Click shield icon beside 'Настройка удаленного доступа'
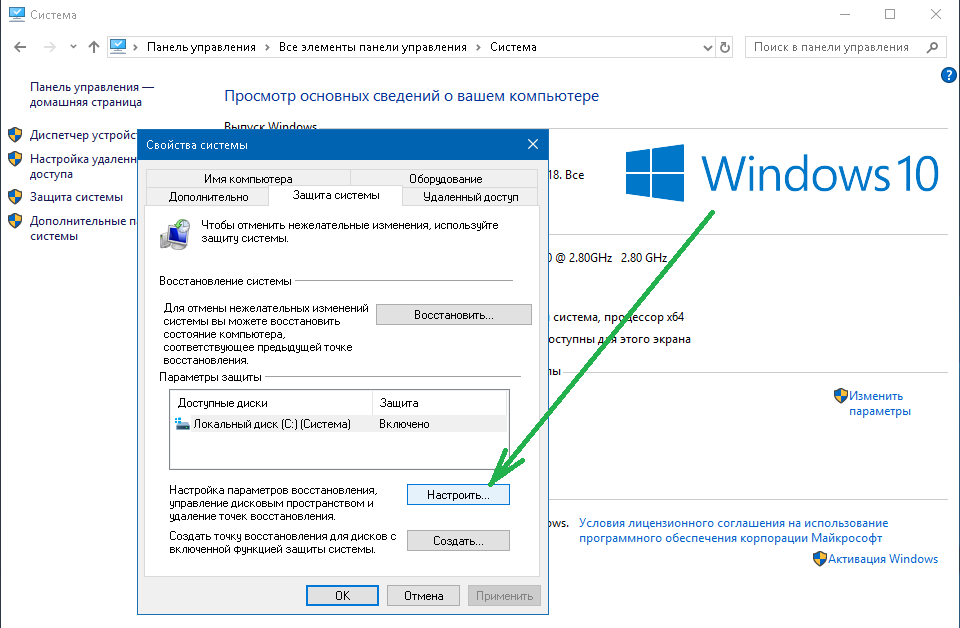The height and width of the screenshot is (628, 960). [x=15, y=159]
